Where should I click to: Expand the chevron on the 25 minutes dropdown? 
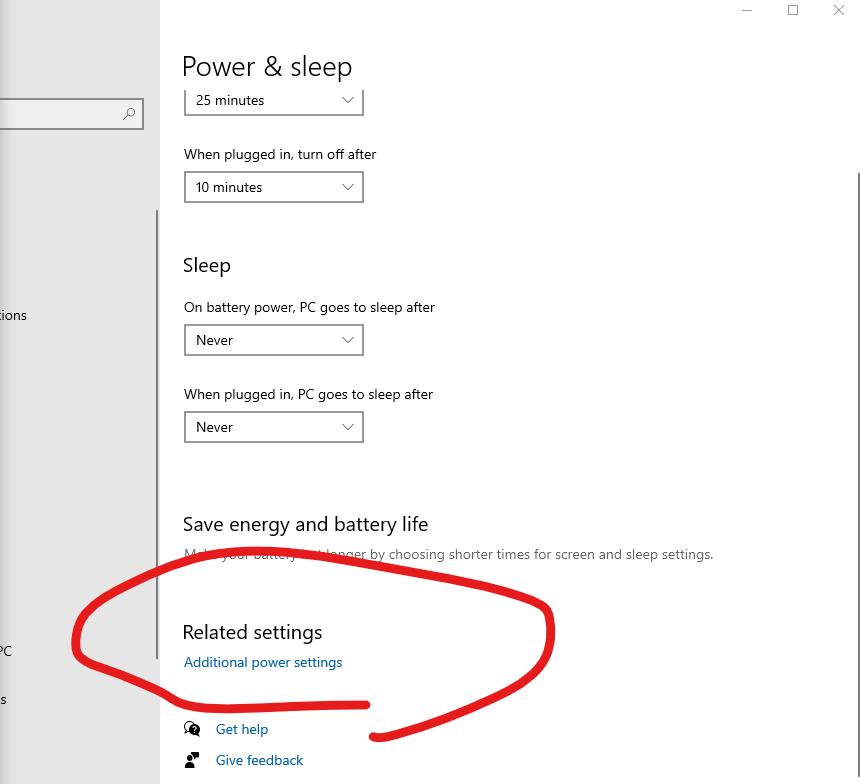click(347, 100)
